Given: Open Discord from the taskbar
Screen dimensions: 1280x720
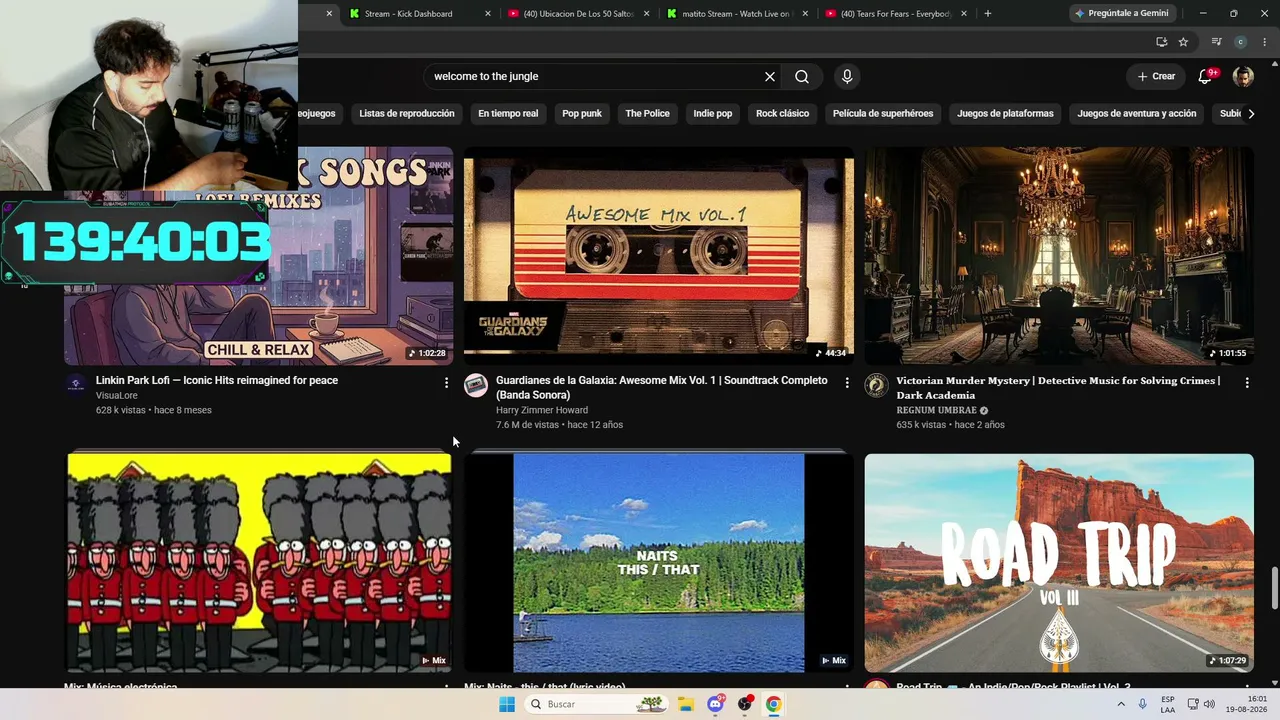Looking at the screenshot, I should (x=715, y=704).
